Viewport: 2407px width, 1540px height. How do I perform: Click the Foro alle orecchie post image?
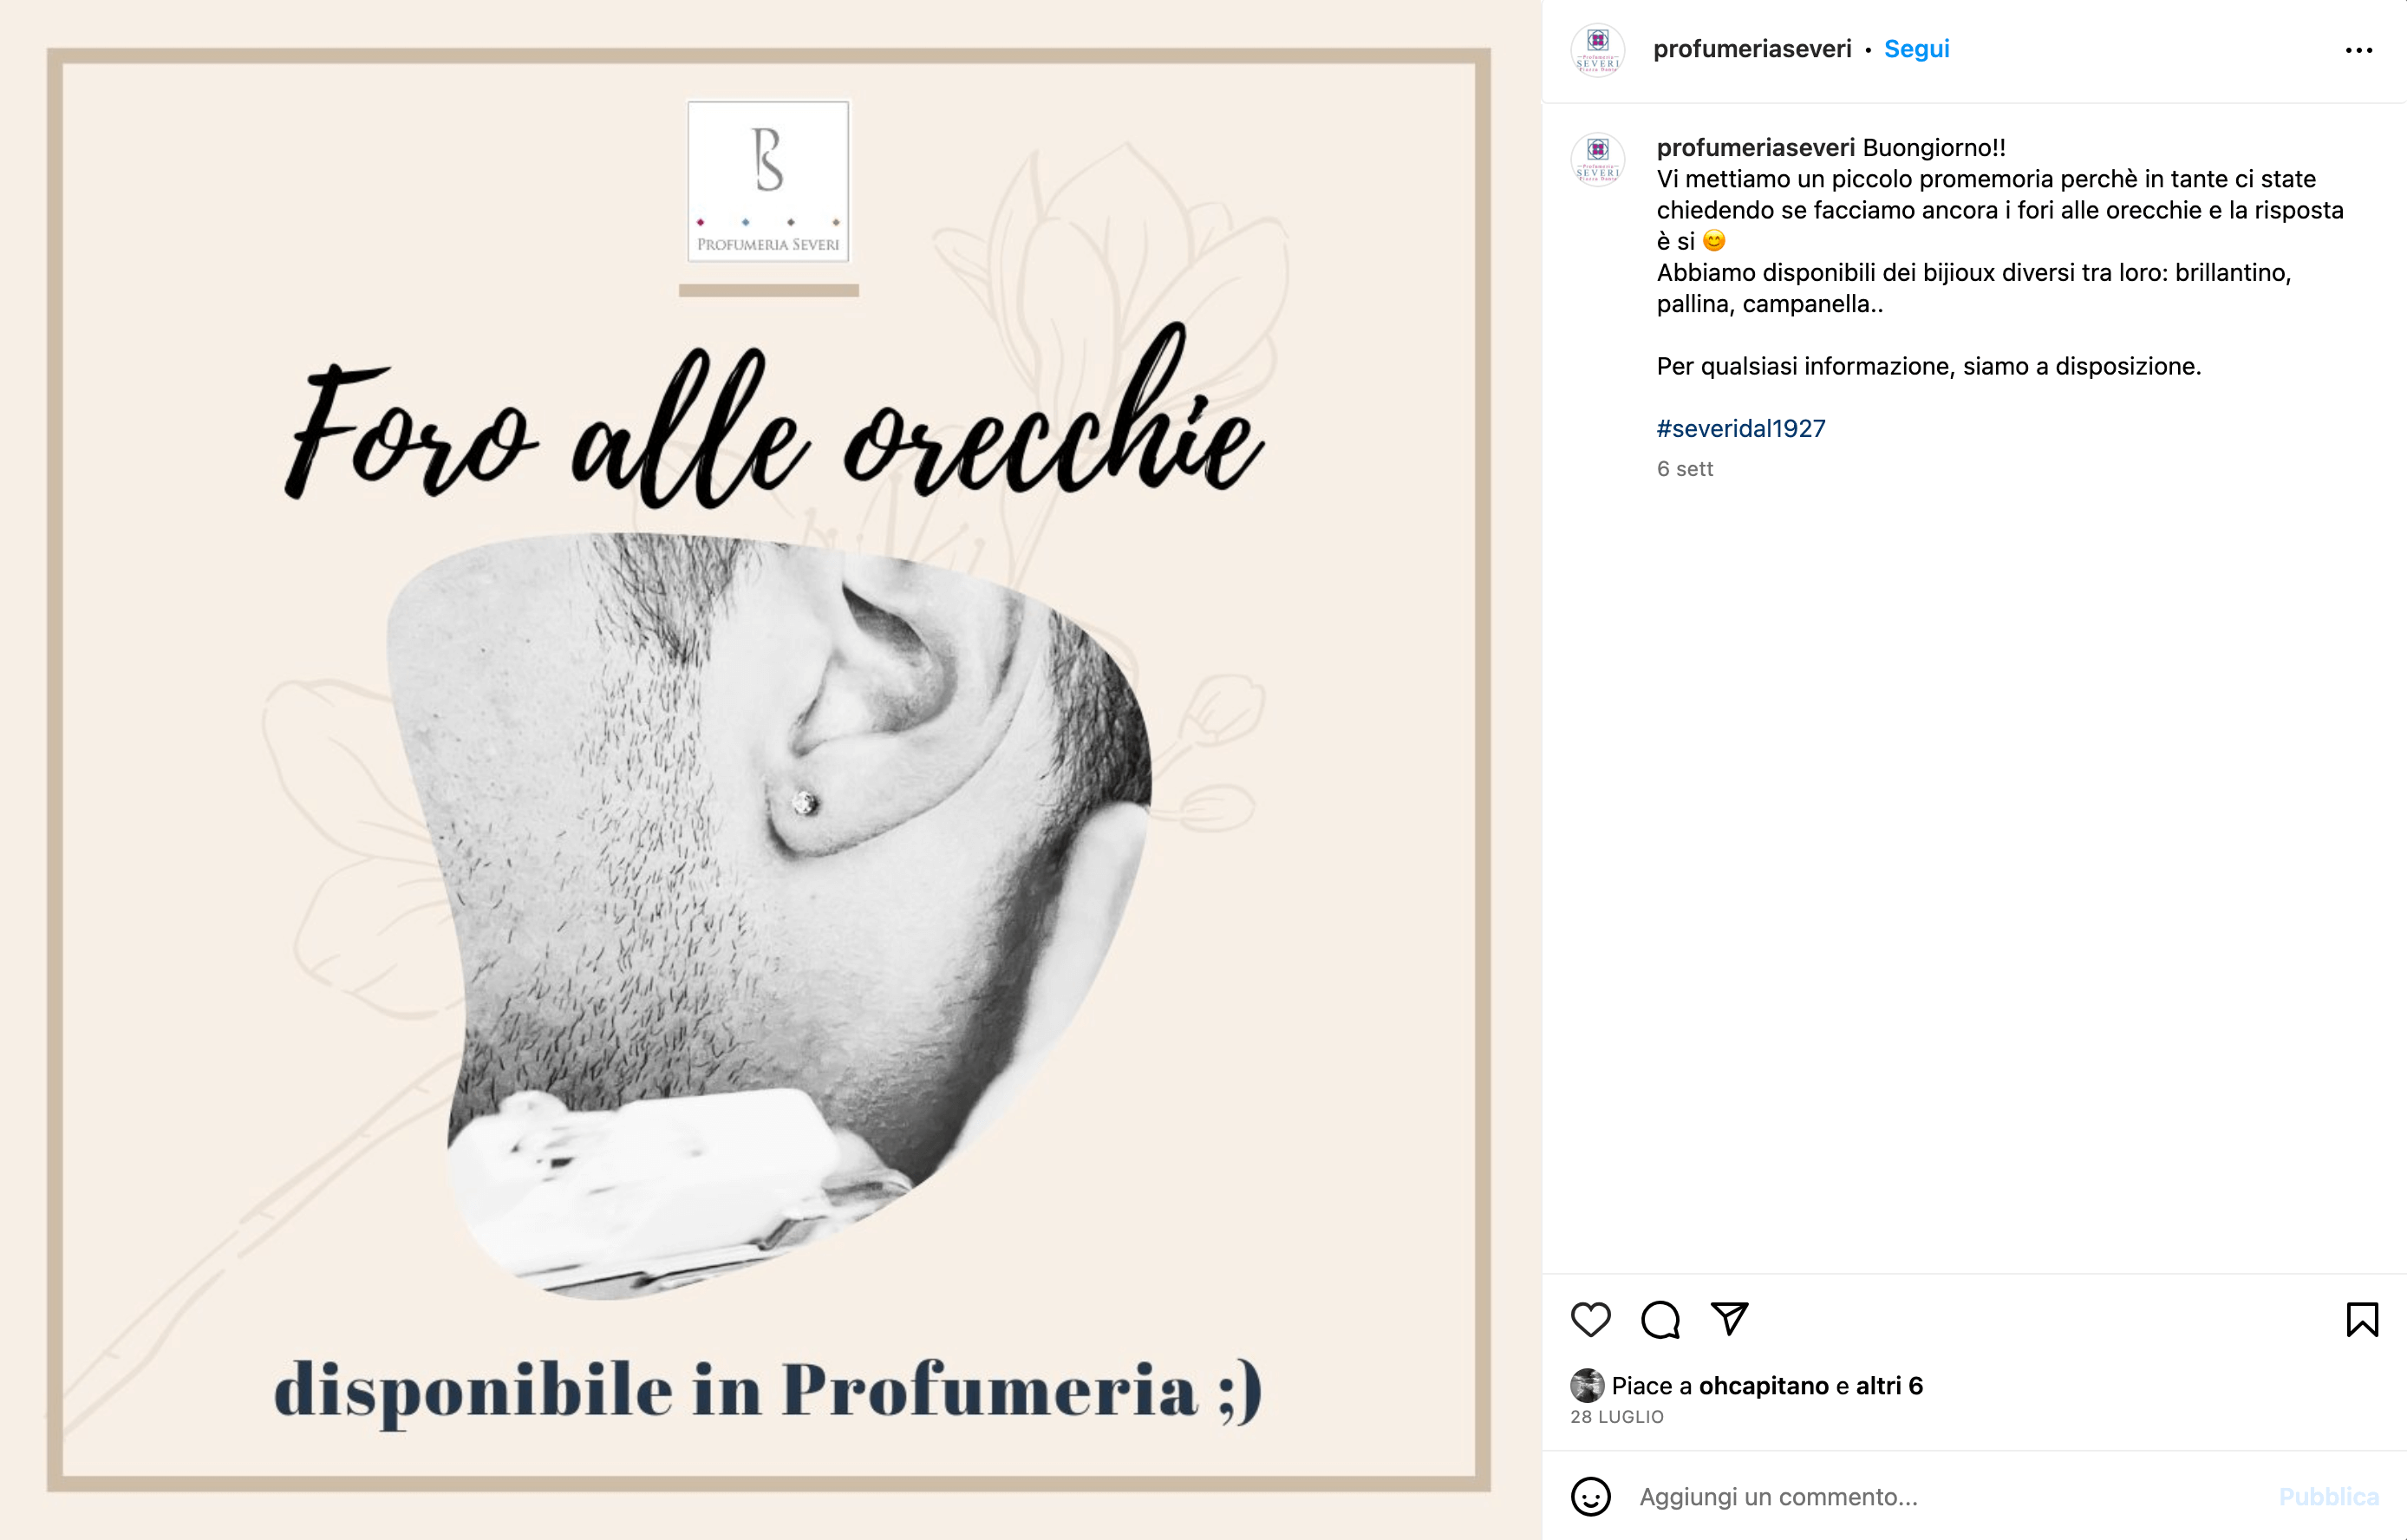[768, 770]
